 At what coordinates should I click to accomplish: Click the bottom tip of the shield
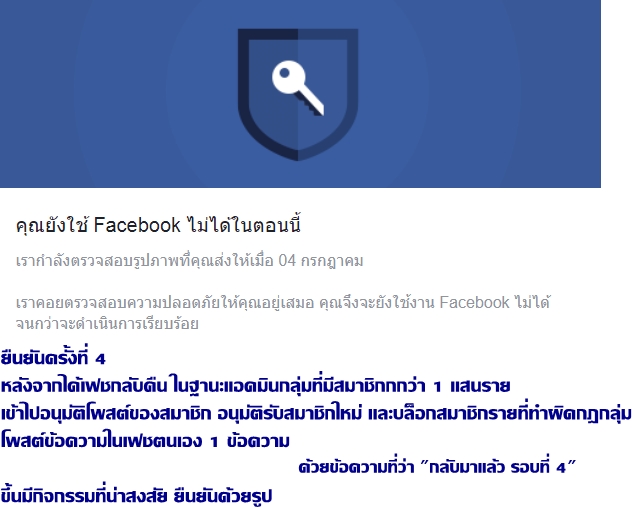[298, 155]
